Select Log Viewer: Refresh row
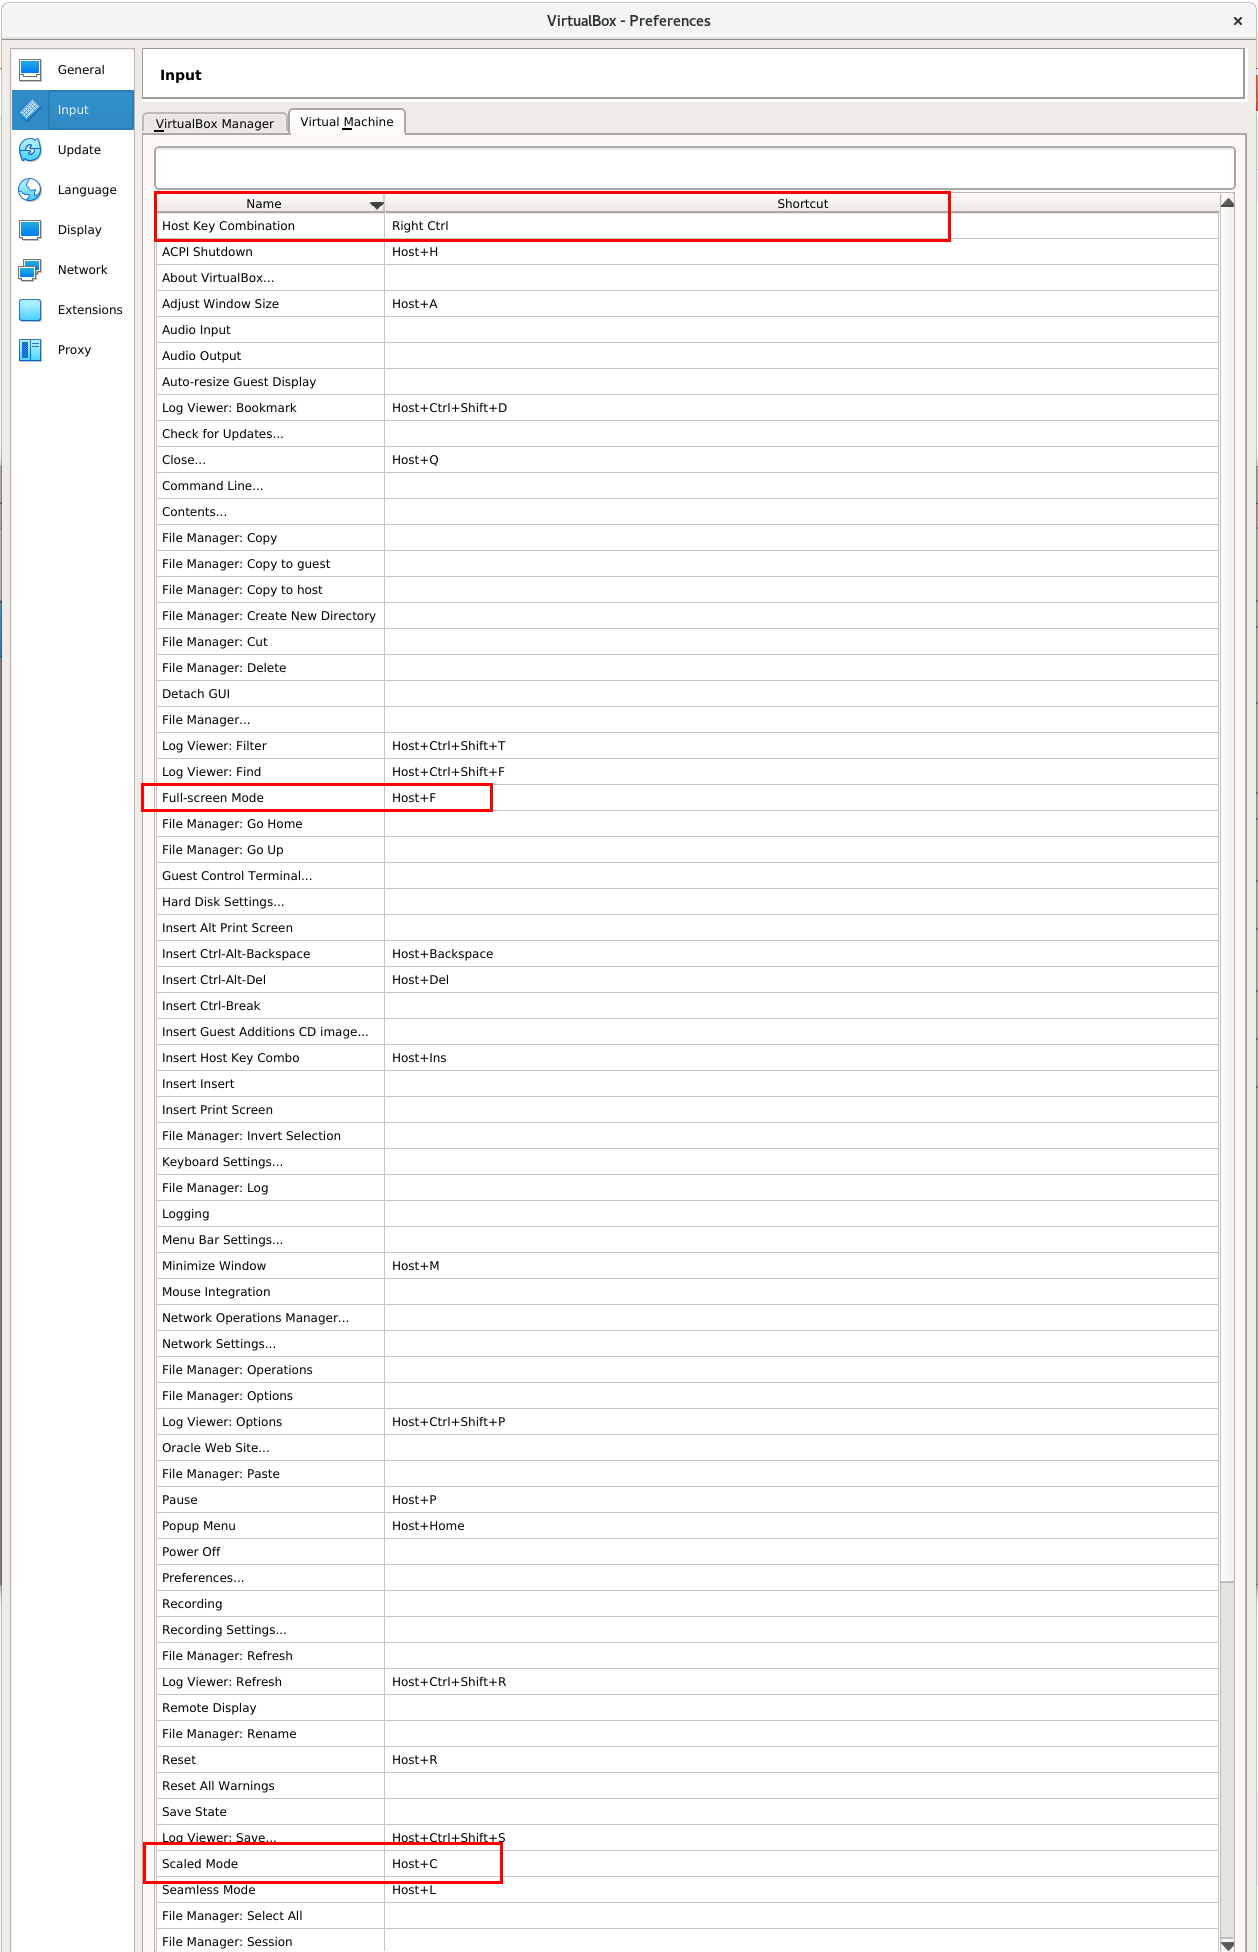This screenshot has height=1952, width=1258. tap(687, 1682)
